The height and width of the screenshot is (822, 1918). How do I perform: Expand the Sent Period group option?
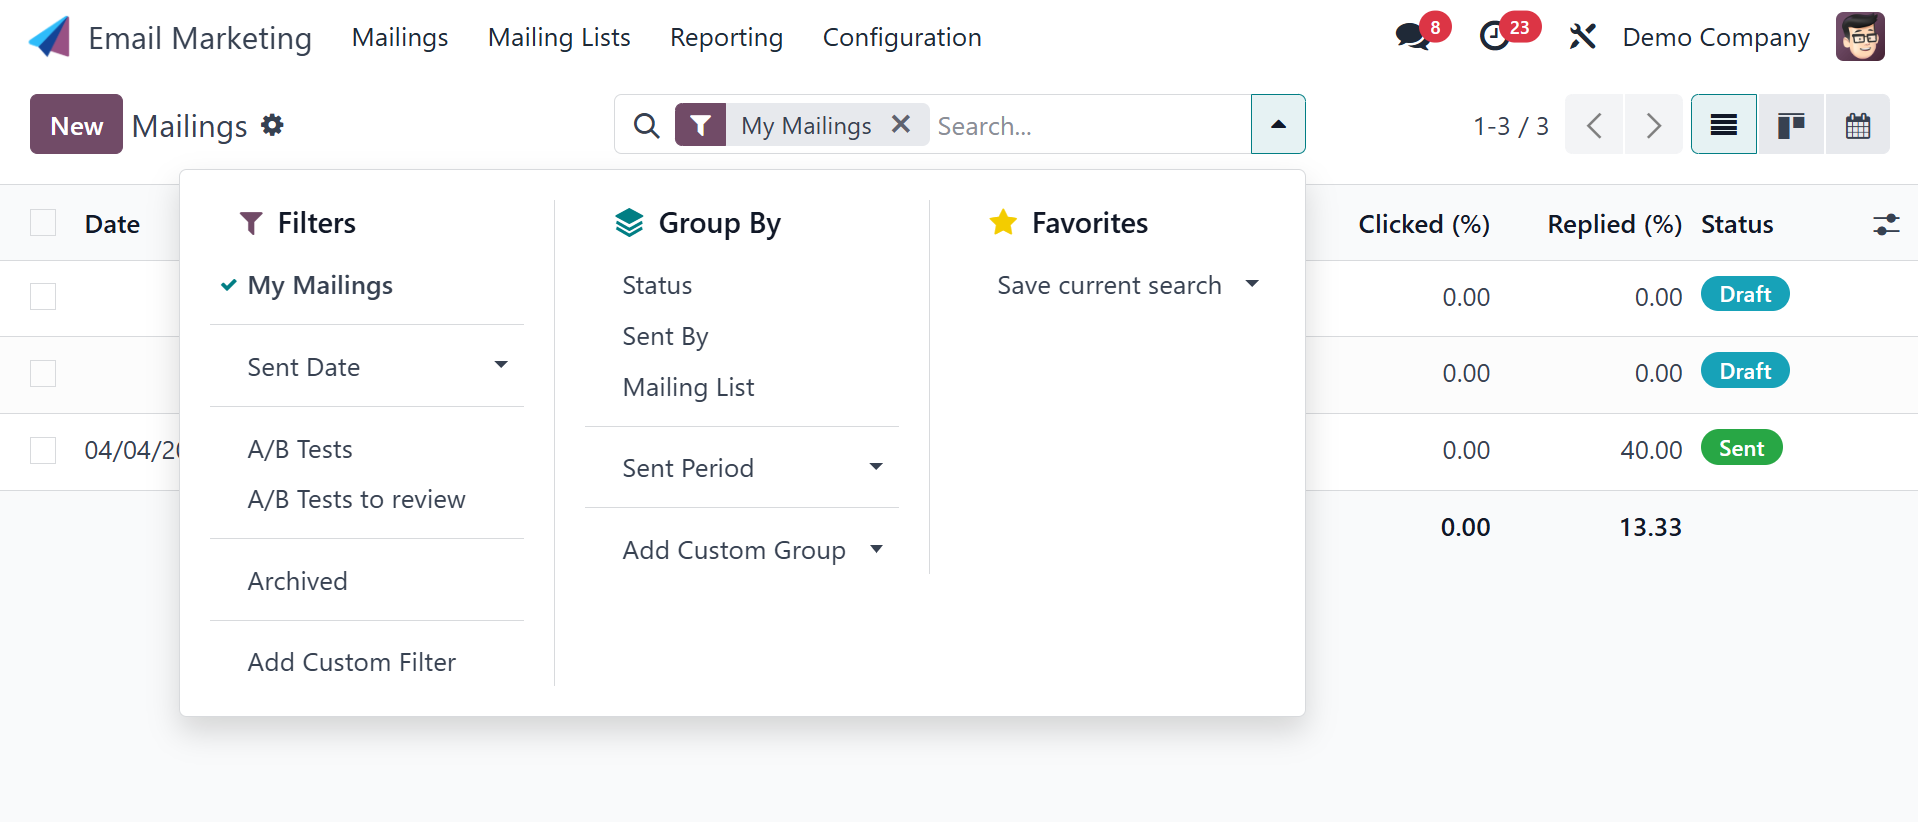[876, 467]
